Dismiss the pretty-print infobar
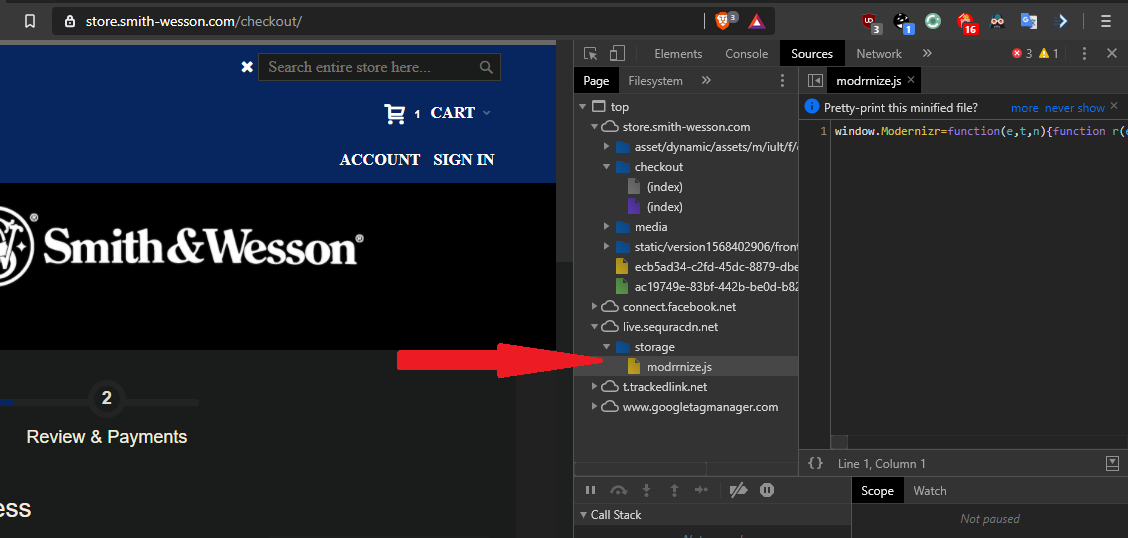The height and width of the screenshot is (538, 1128). click(x=1114, y=106)
